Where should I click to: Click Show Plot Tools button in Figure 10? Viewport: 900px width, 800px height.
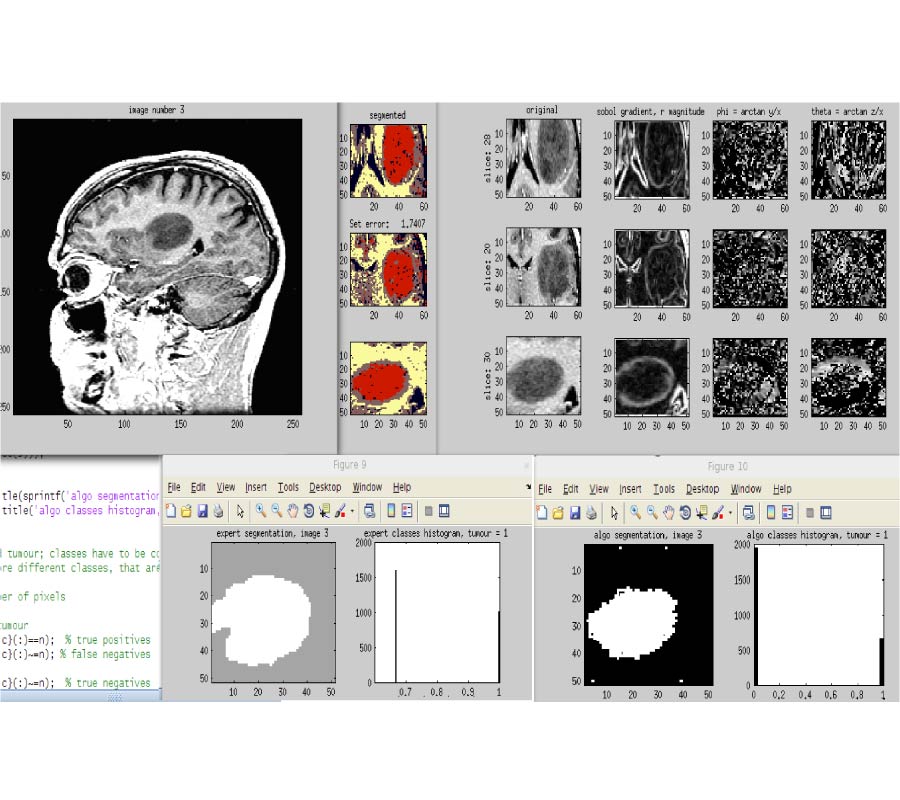[826, 511]
